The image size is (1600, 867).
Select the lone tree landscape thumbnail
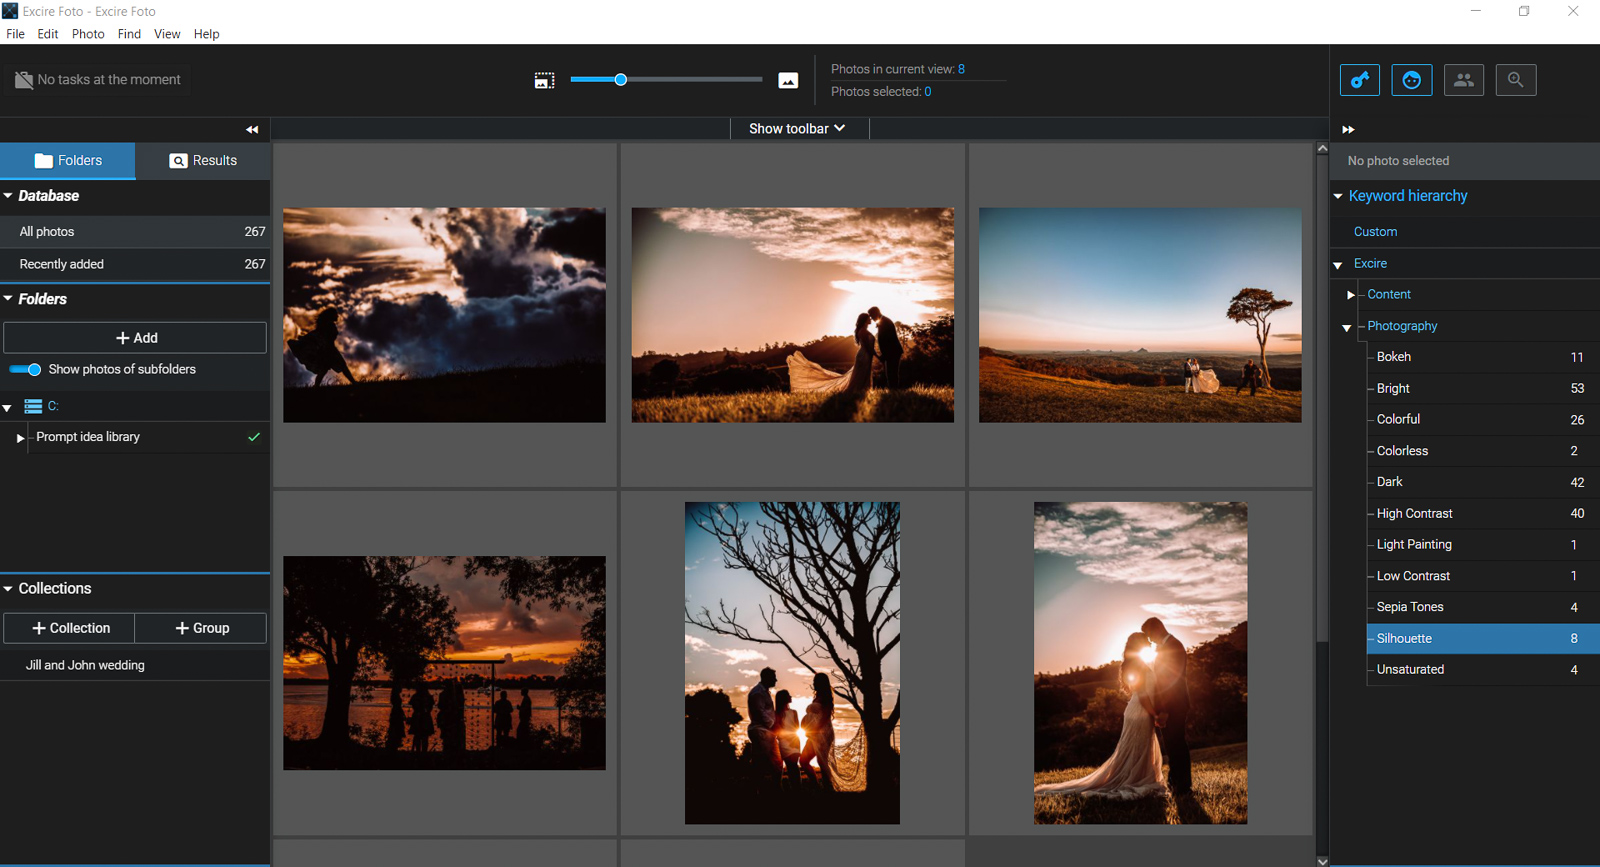click(1140, 315)
